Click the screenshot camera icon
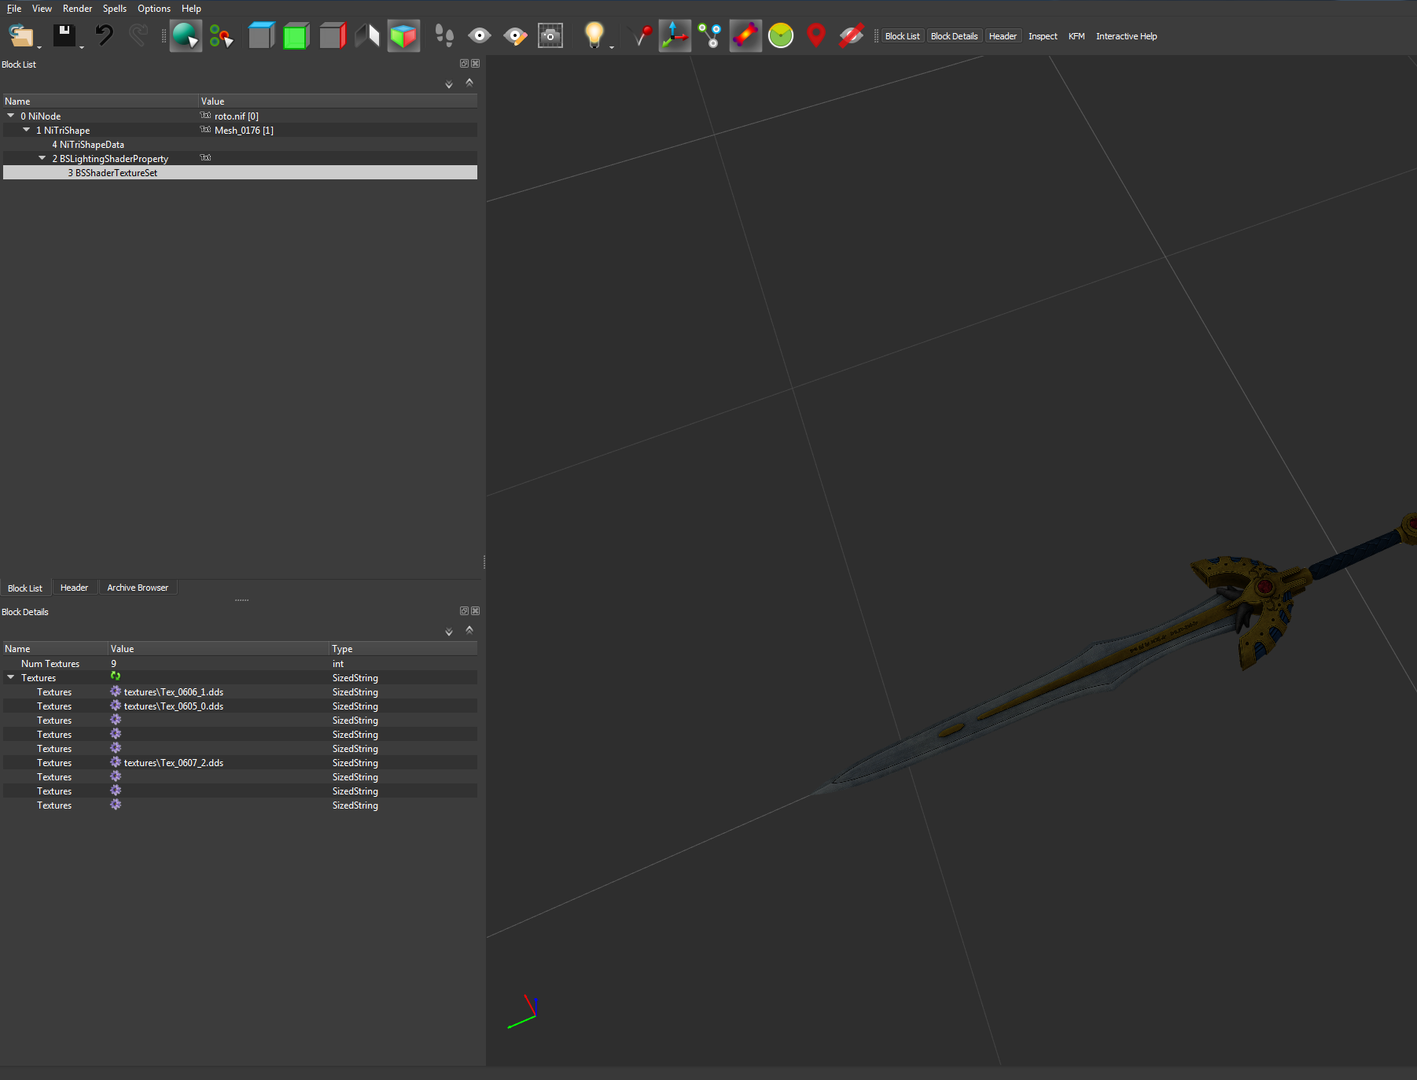The height and width of the screenshot is (1080, 1417). tap(550, 36)
